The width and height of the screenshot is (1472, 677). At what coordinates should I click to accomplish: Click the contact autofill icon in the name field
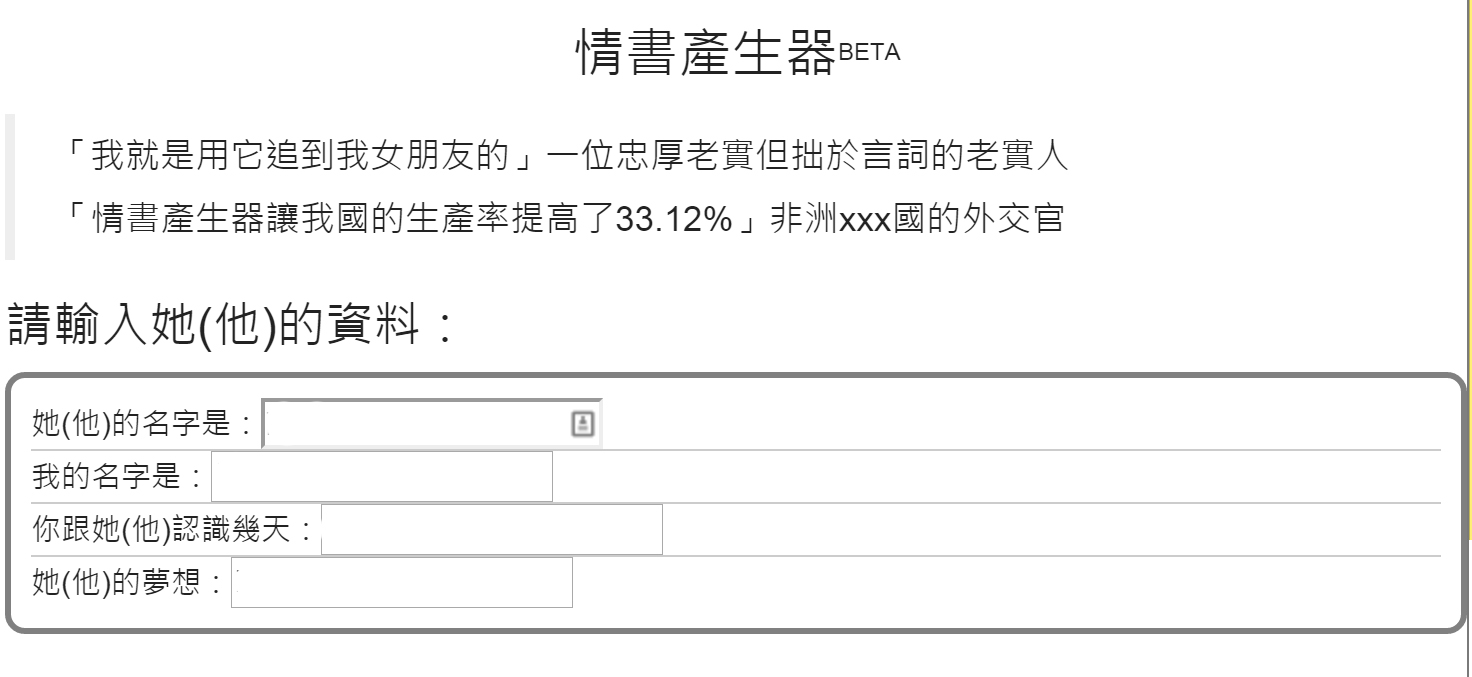click(x=581, y=424)
